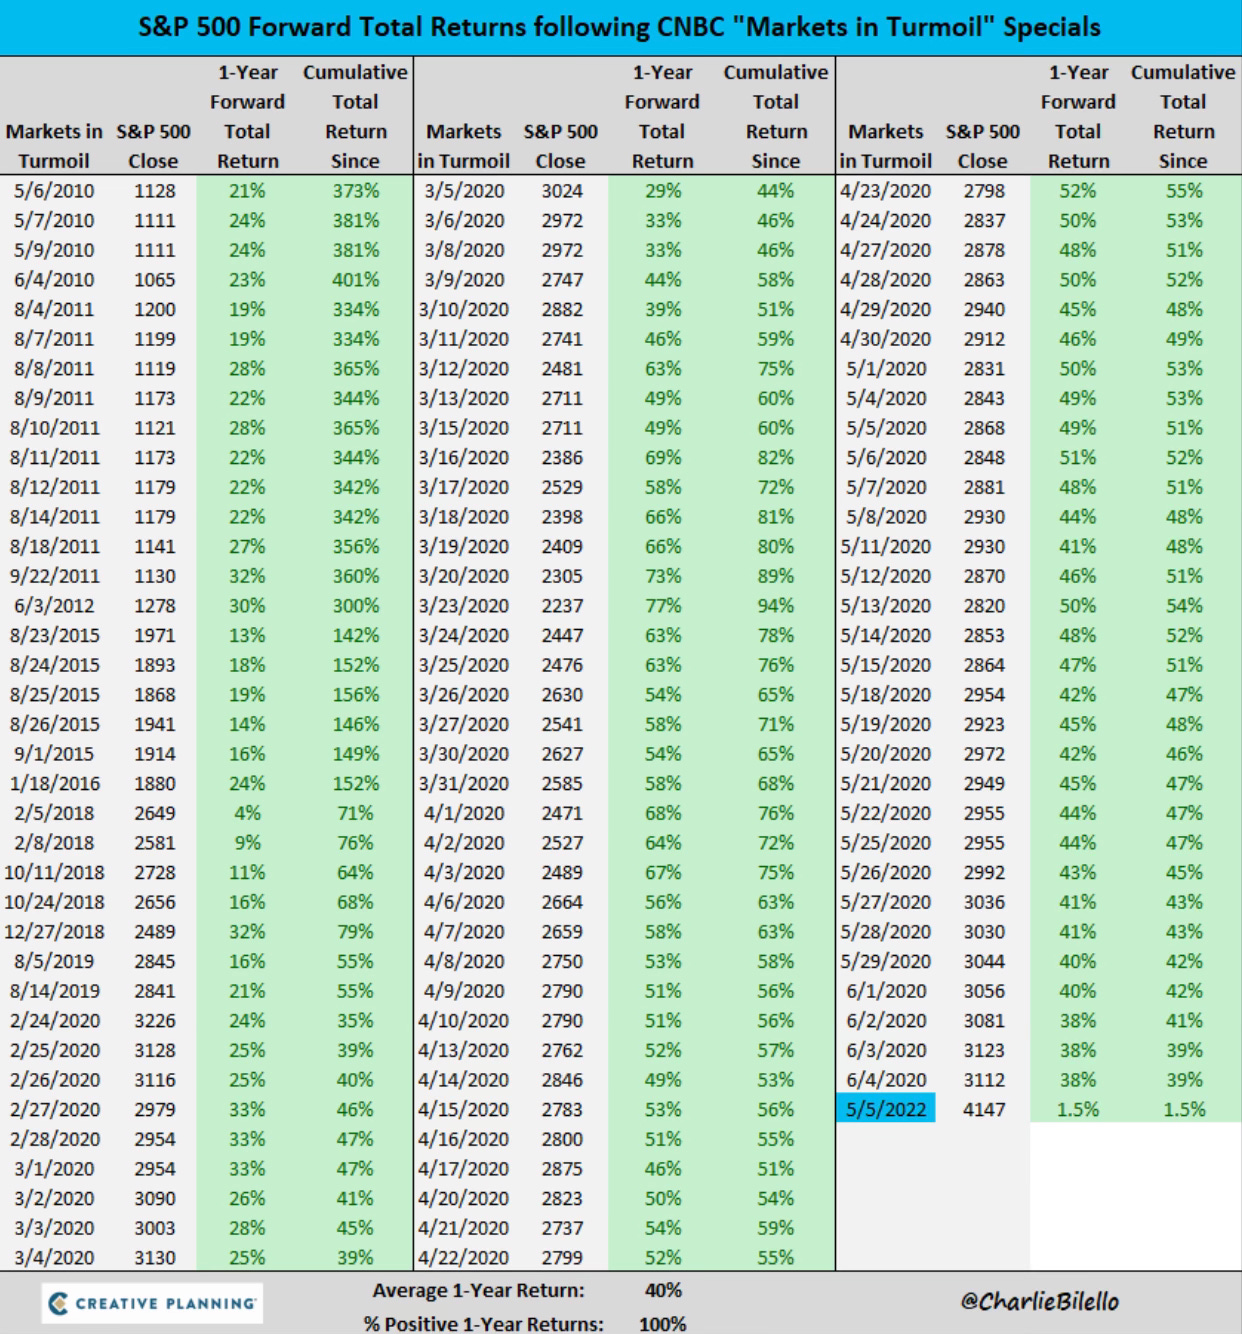Click the S&P 500 Close header above 3024
The image size is (1242, 1334).
(561, 146)
